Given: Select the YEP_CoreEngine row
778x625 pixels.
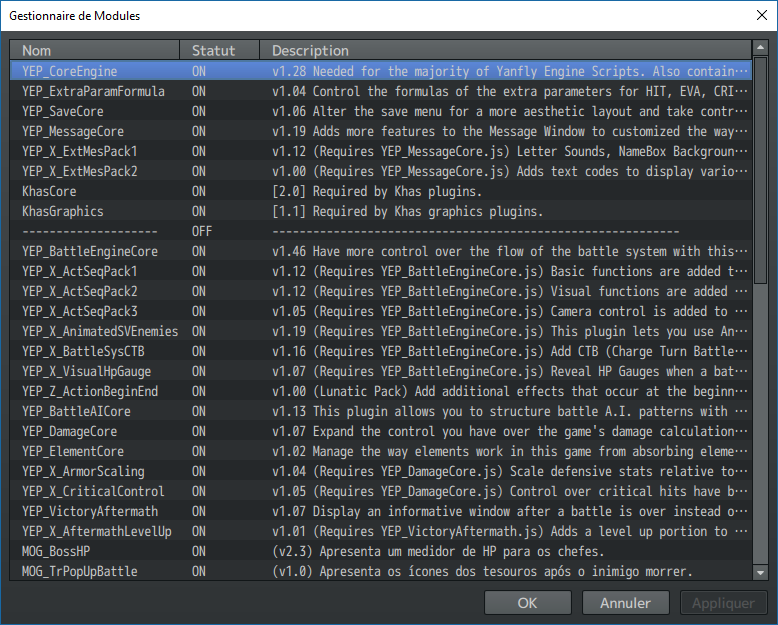Looking at the screenshot, I should [x=381, y=71].
